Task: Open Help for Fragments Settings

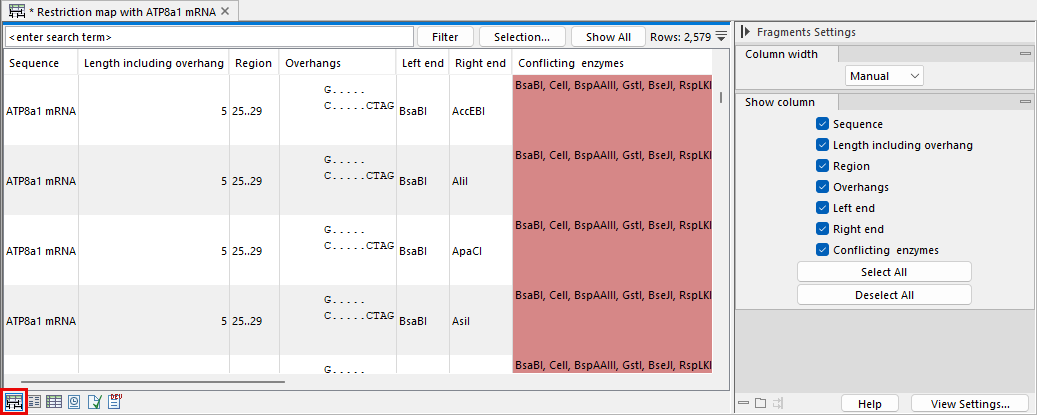Action: (870, 404)
